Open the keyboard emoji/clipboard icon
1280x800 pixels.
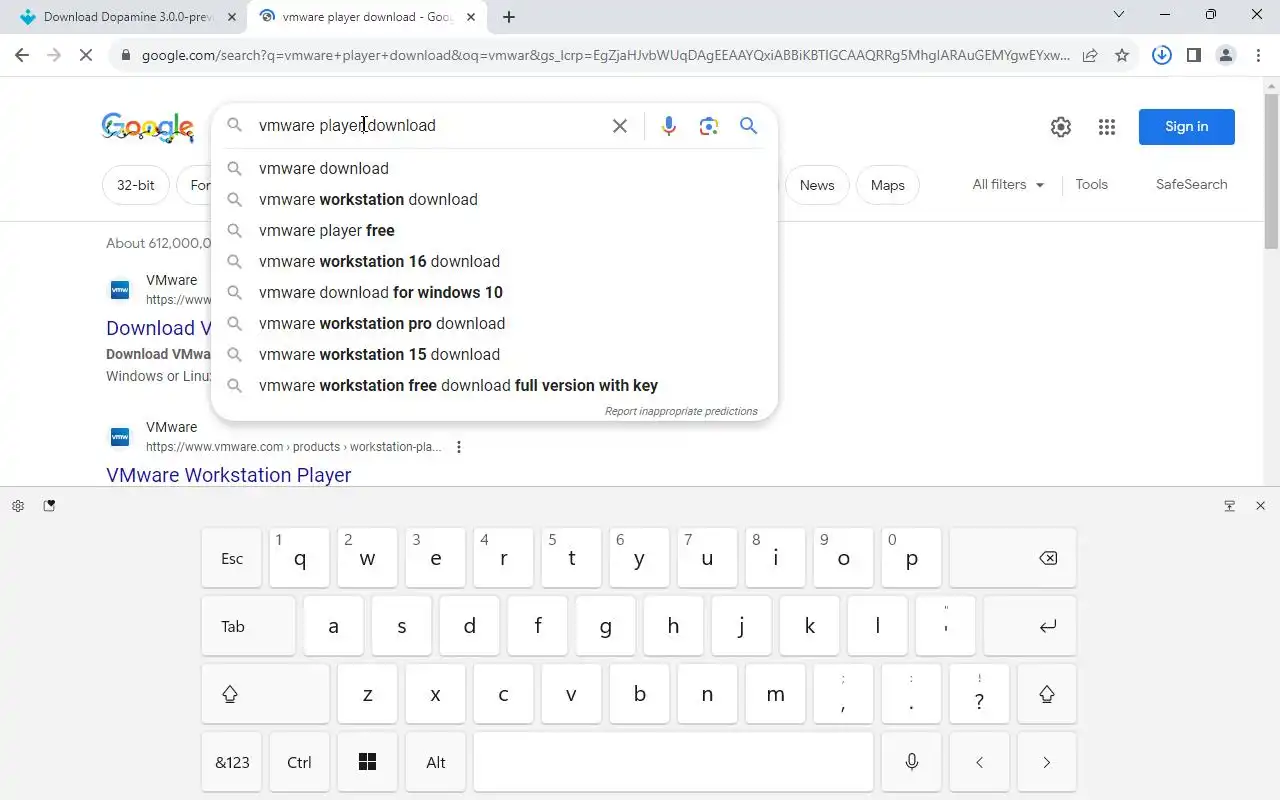(49, 506)
